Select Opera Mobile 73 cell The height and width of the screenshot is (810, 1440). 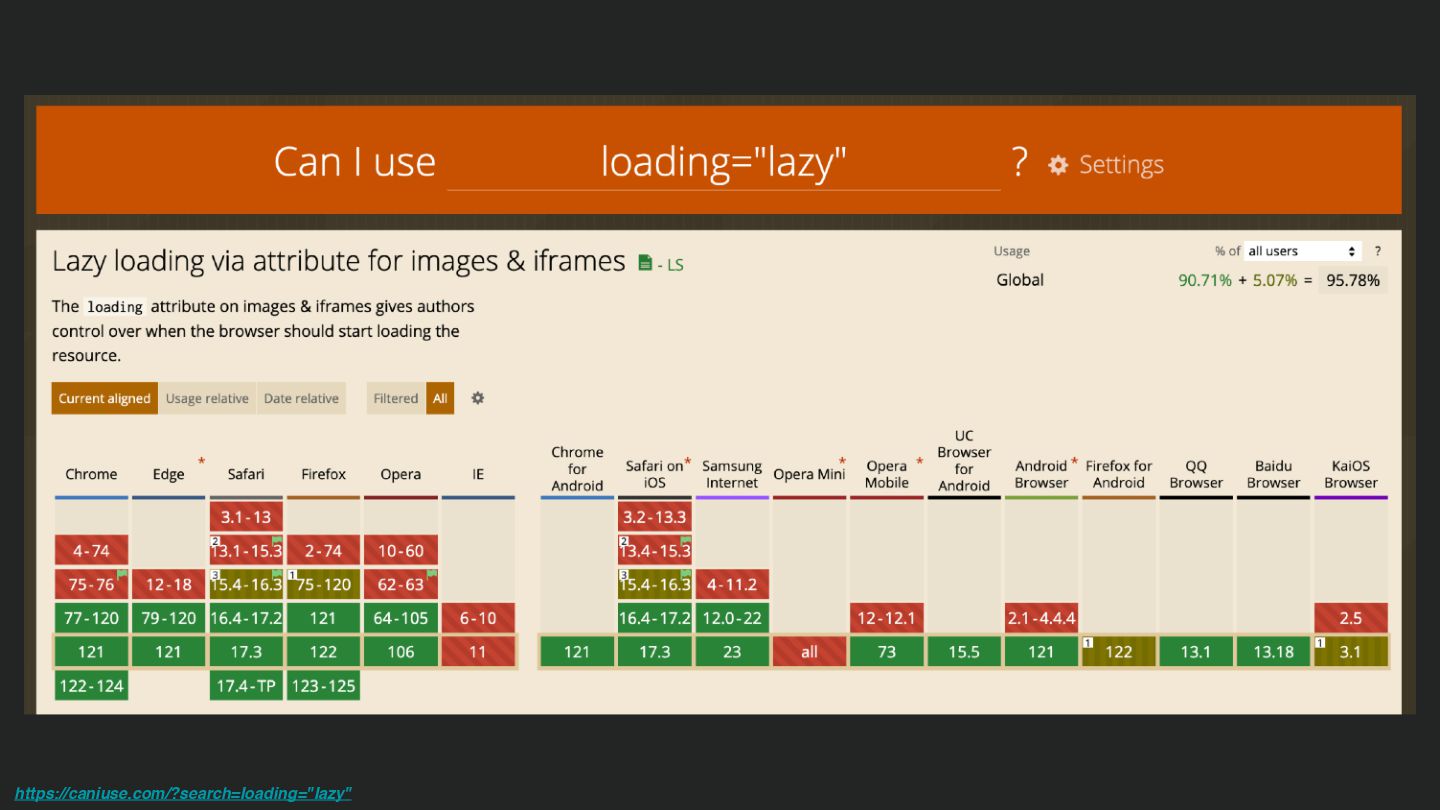tap(887, 652)
